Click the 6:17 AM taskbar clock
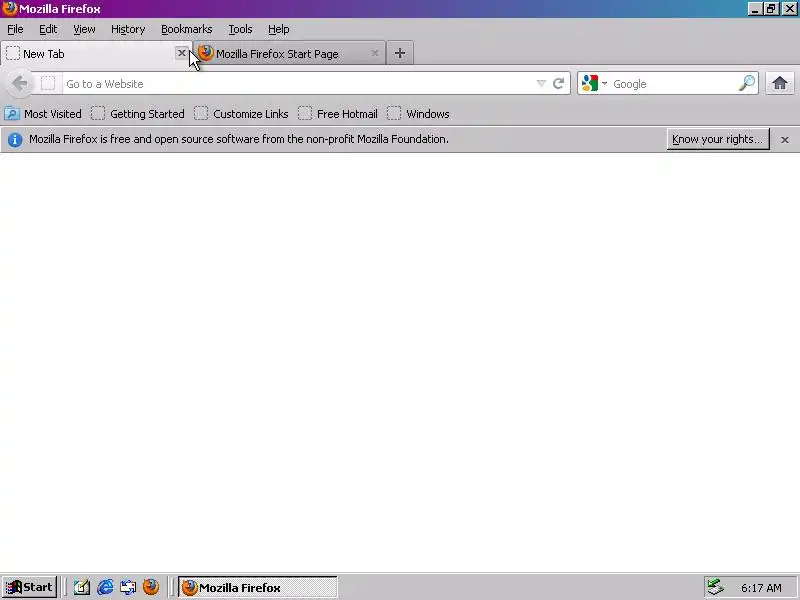The width and height of the screenshot is (800, 600). [761, 588]
